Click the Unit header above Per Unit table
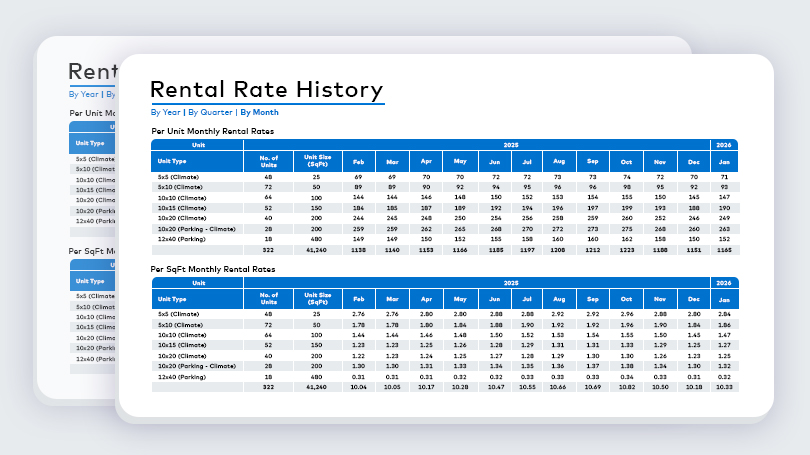Image resolution: width=810 pixels, height=455 pixels. [198, 145]
